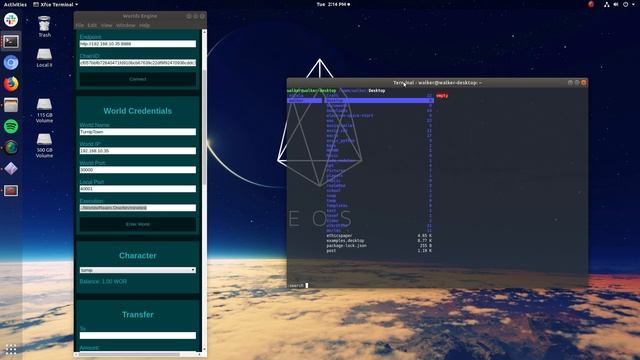Open the Character selection dropdown
This screenshot has height=360, width=640.
click(138, 270)
